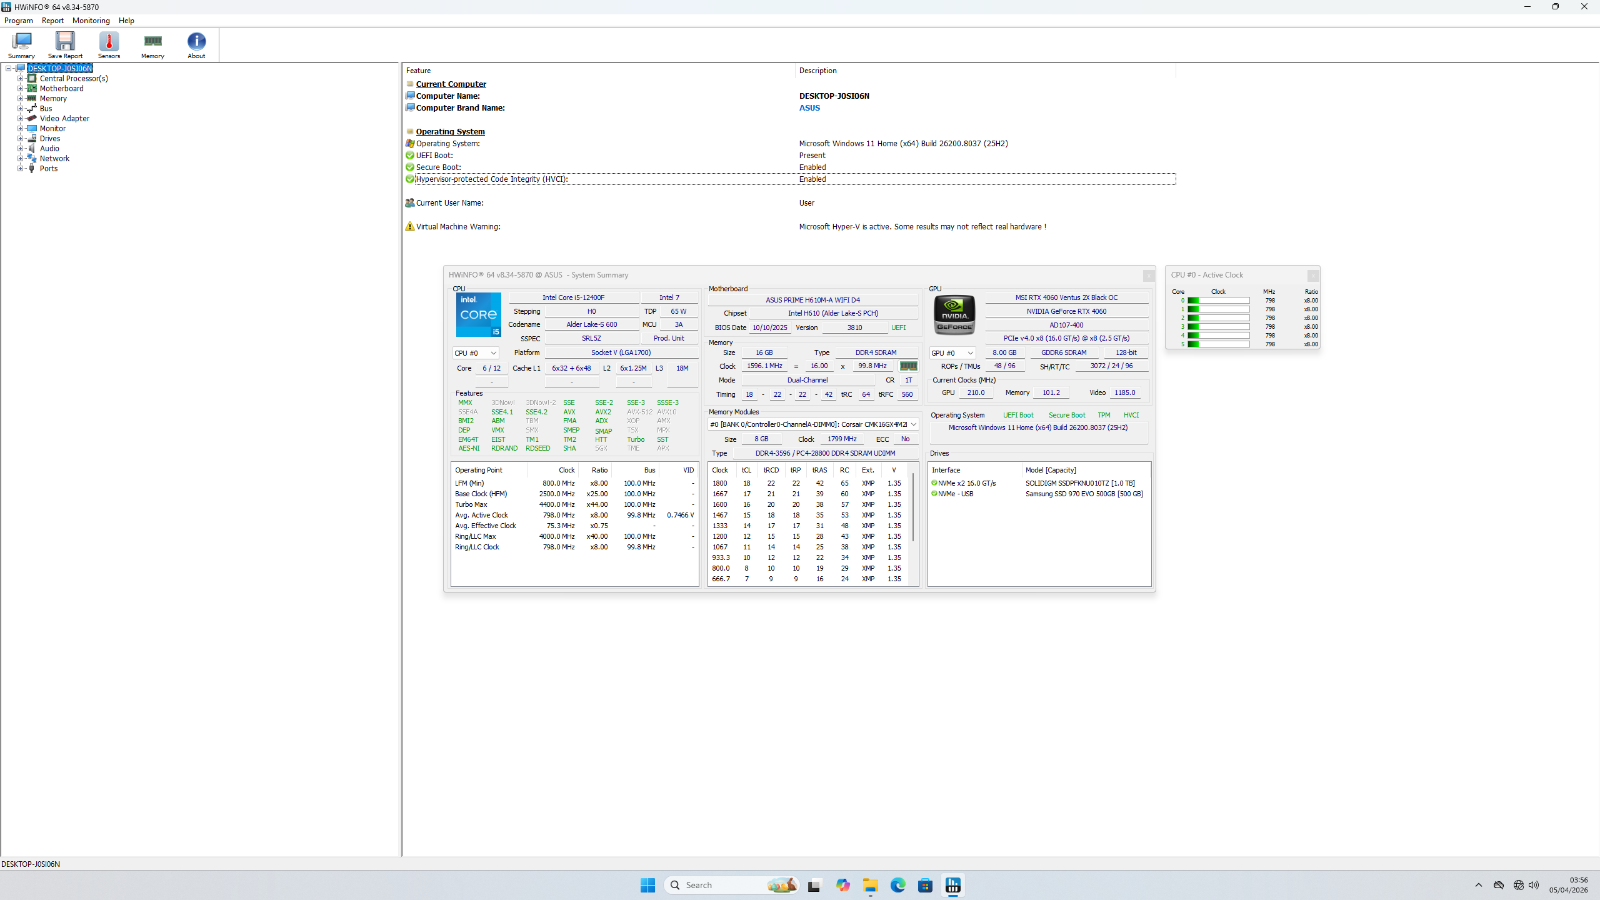1600x900 pixels.
Task: Open the Report menu
Action: pos(53,20)
